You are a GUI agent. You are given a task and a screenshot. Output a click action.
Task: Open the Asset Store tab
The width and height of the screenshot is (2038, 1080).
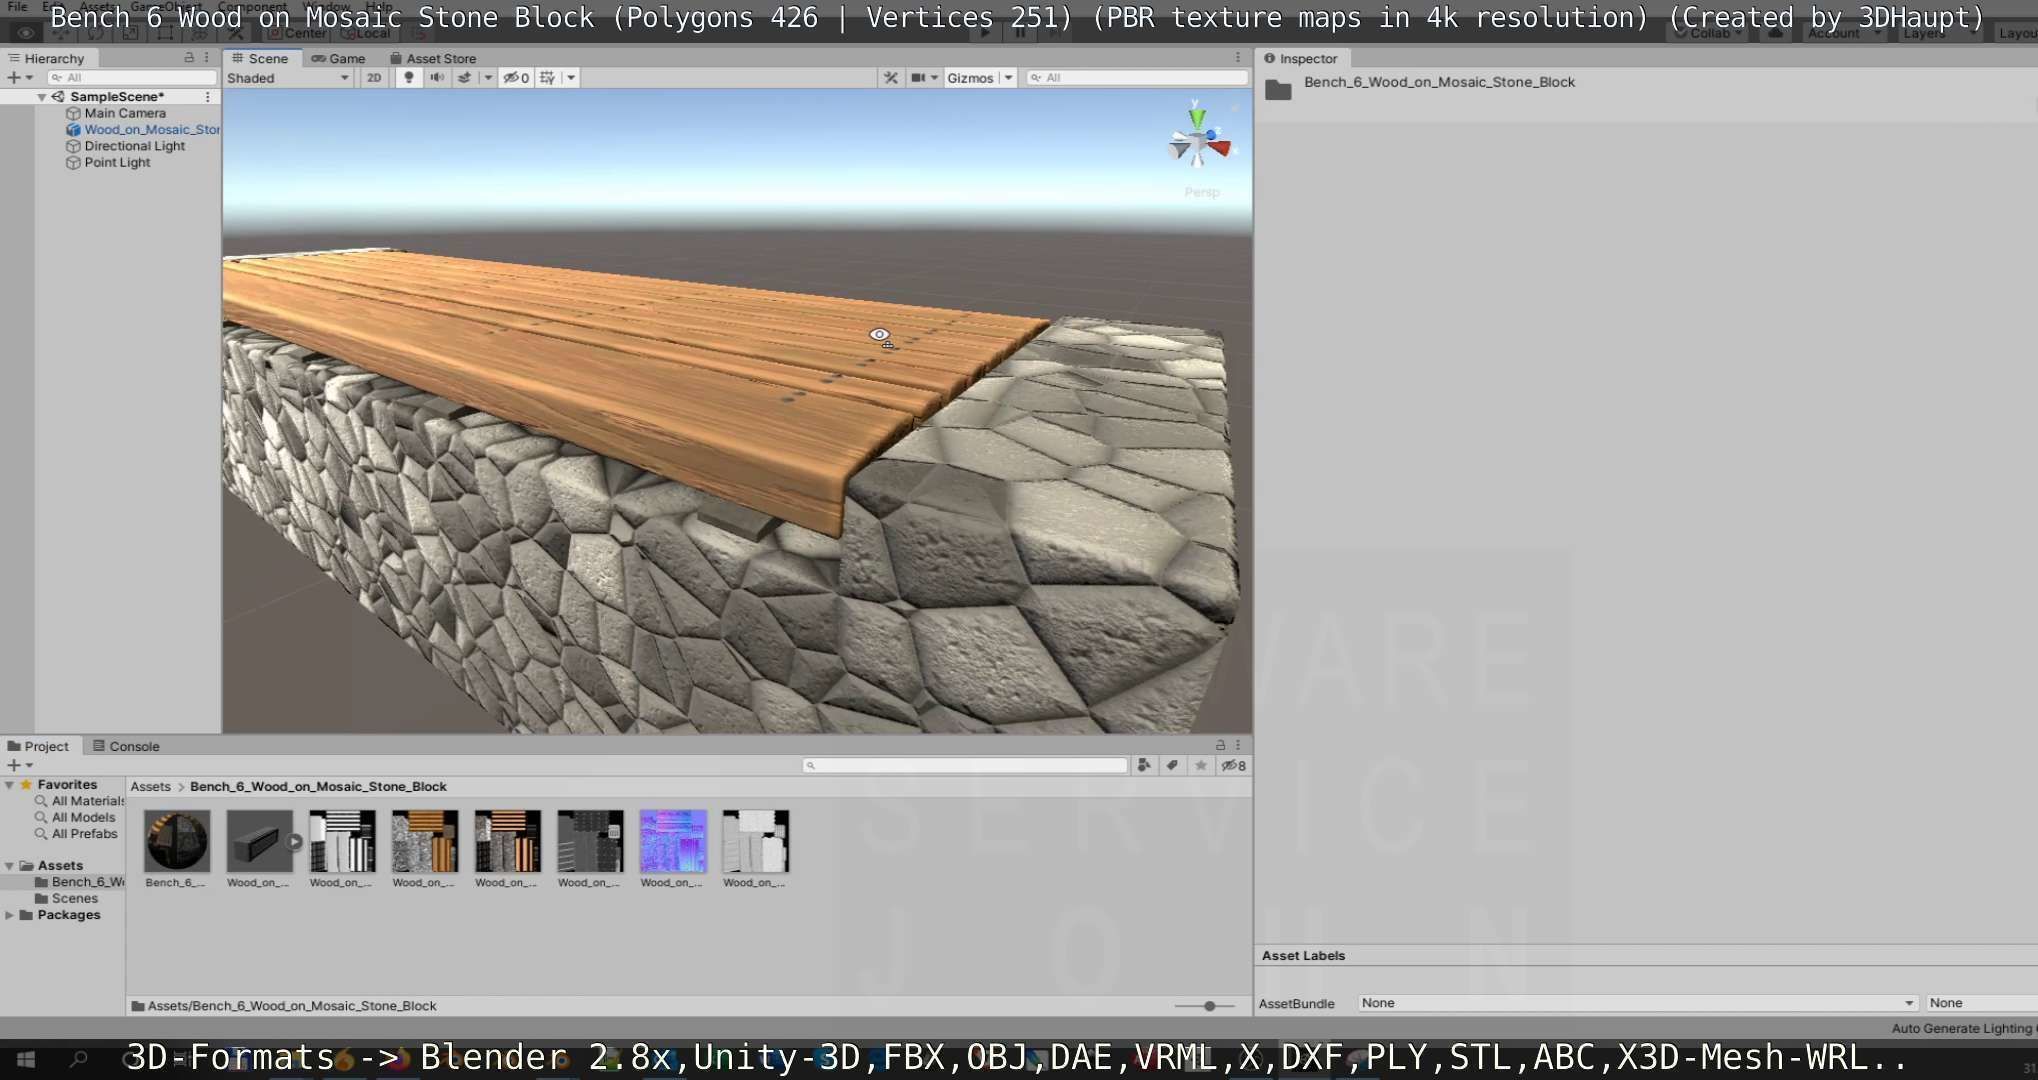pyautogui.click(x=432, y=58)
